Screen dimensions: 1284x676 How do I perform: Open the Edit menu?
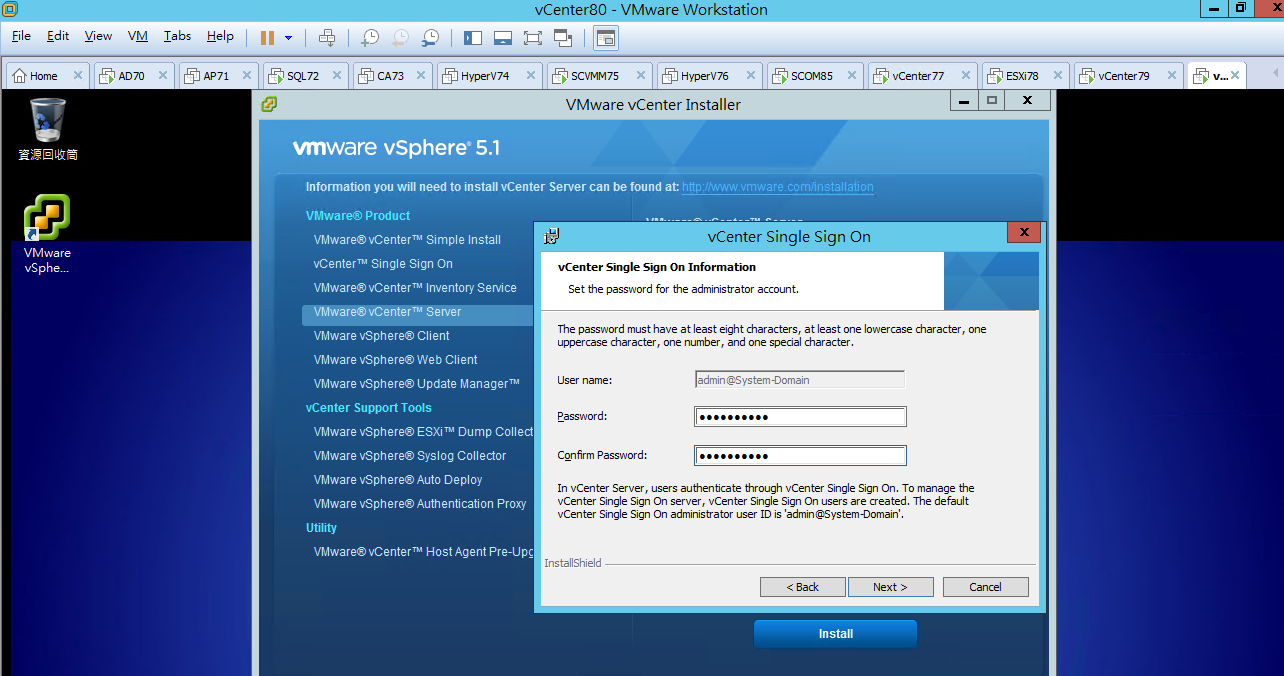pyautogui.click(x=58, y=36)
